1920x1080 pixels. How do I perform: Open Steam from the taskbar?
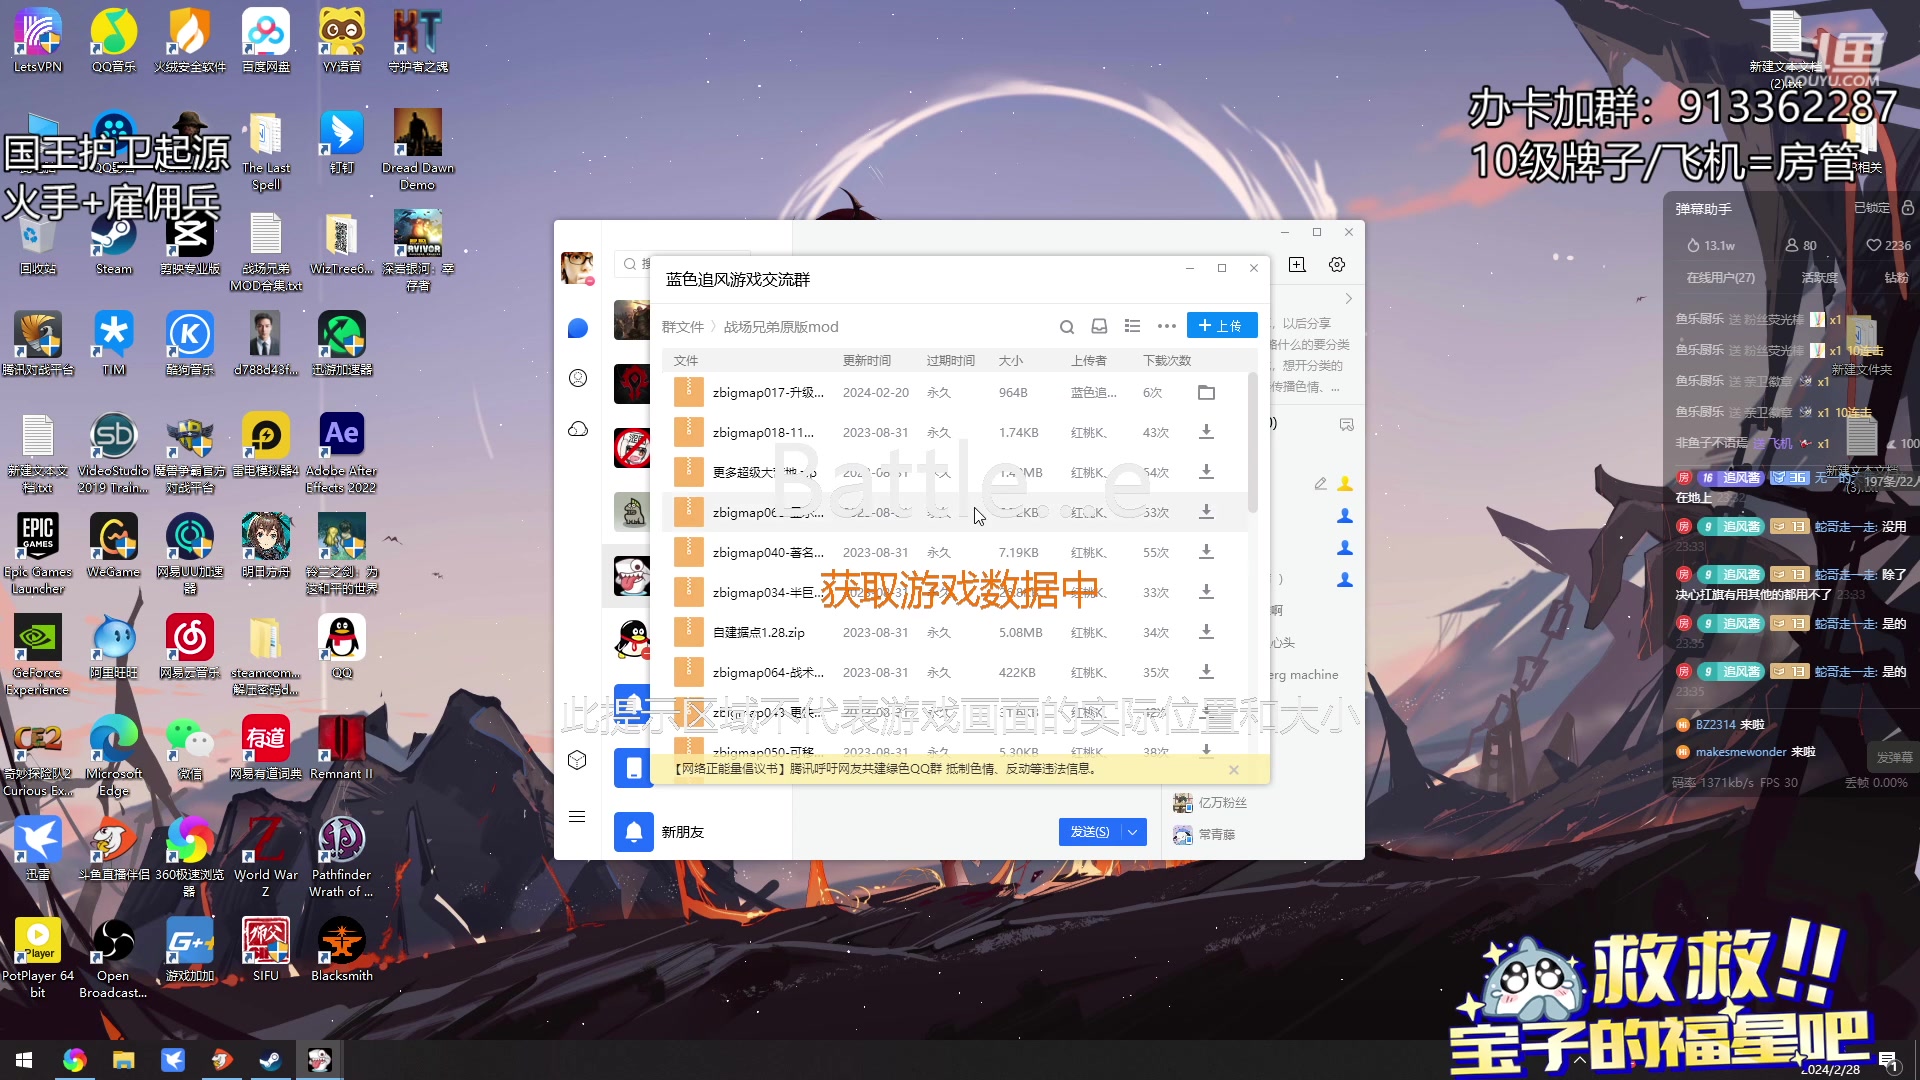pyautogui.click(x=270, y=1060)
